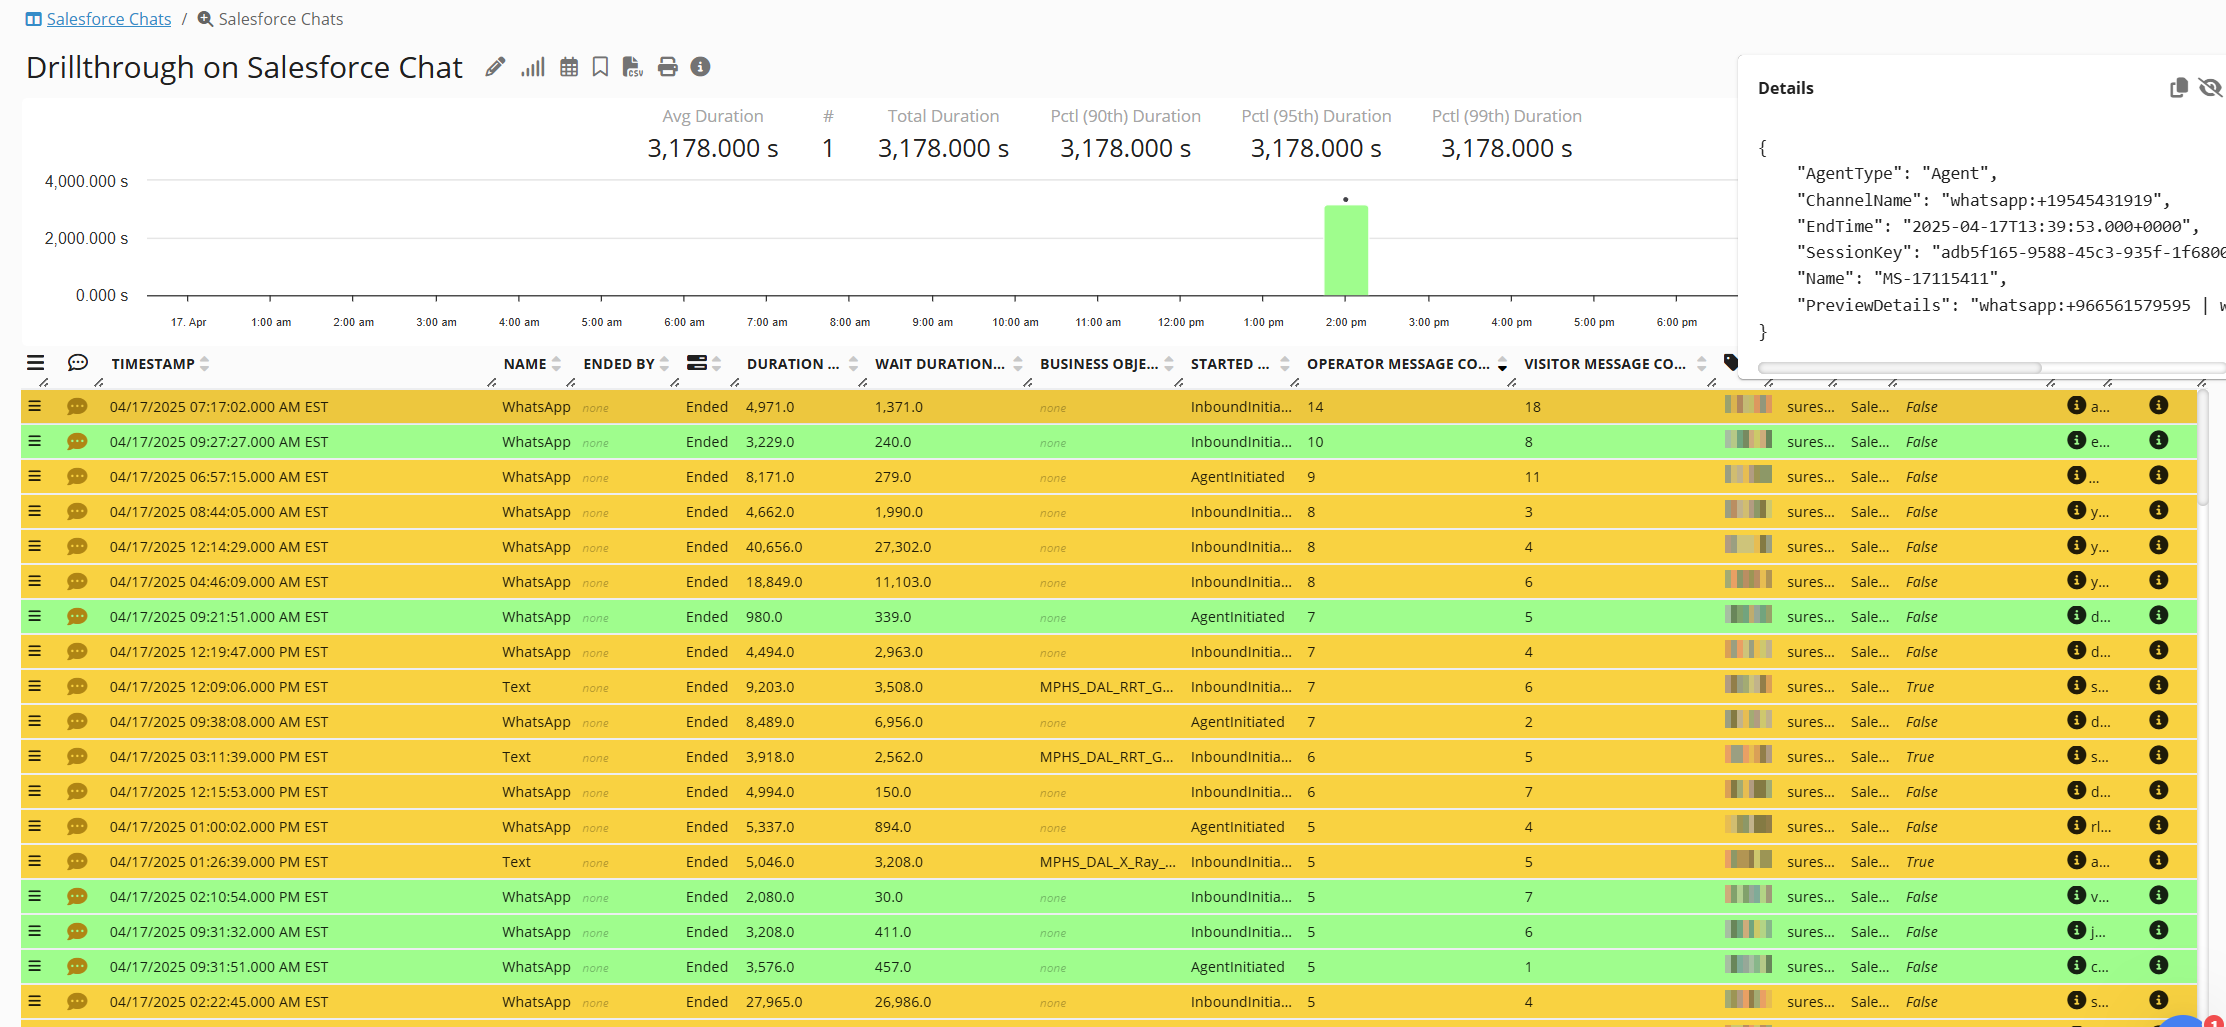This screenshot has height=1027, width=2226.
Task: Print the drillthrough report
Action: (x=667, y=67)
